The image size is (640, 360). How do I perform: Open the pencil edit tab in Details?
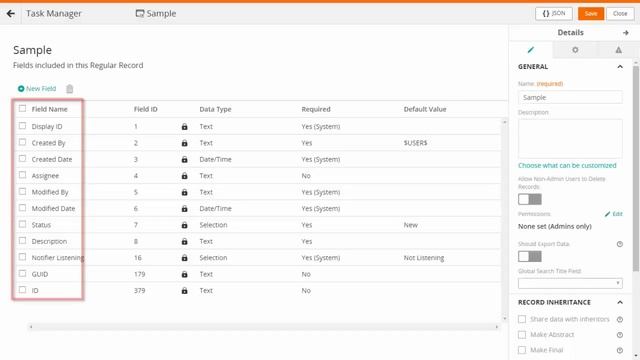pyautogui.click(x=531, y=50)
